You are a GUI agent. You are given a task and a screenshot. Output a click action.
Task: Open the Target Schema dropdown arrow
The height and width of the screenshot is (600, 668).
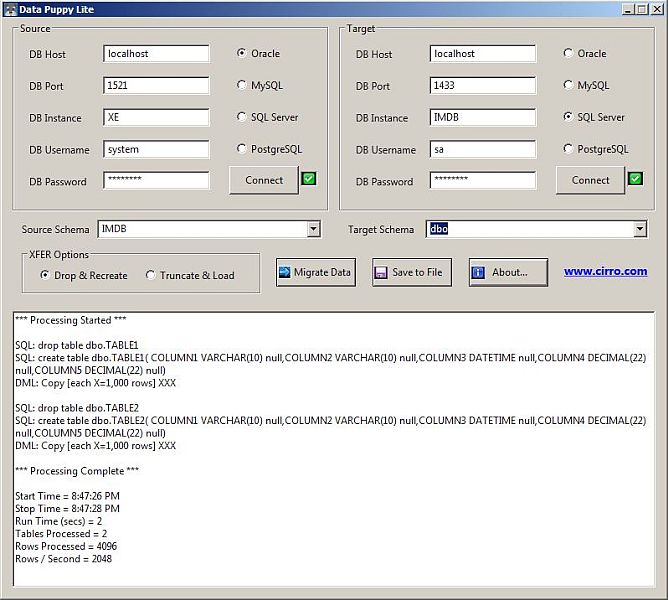pyautogui.click(x=640, y=229)
